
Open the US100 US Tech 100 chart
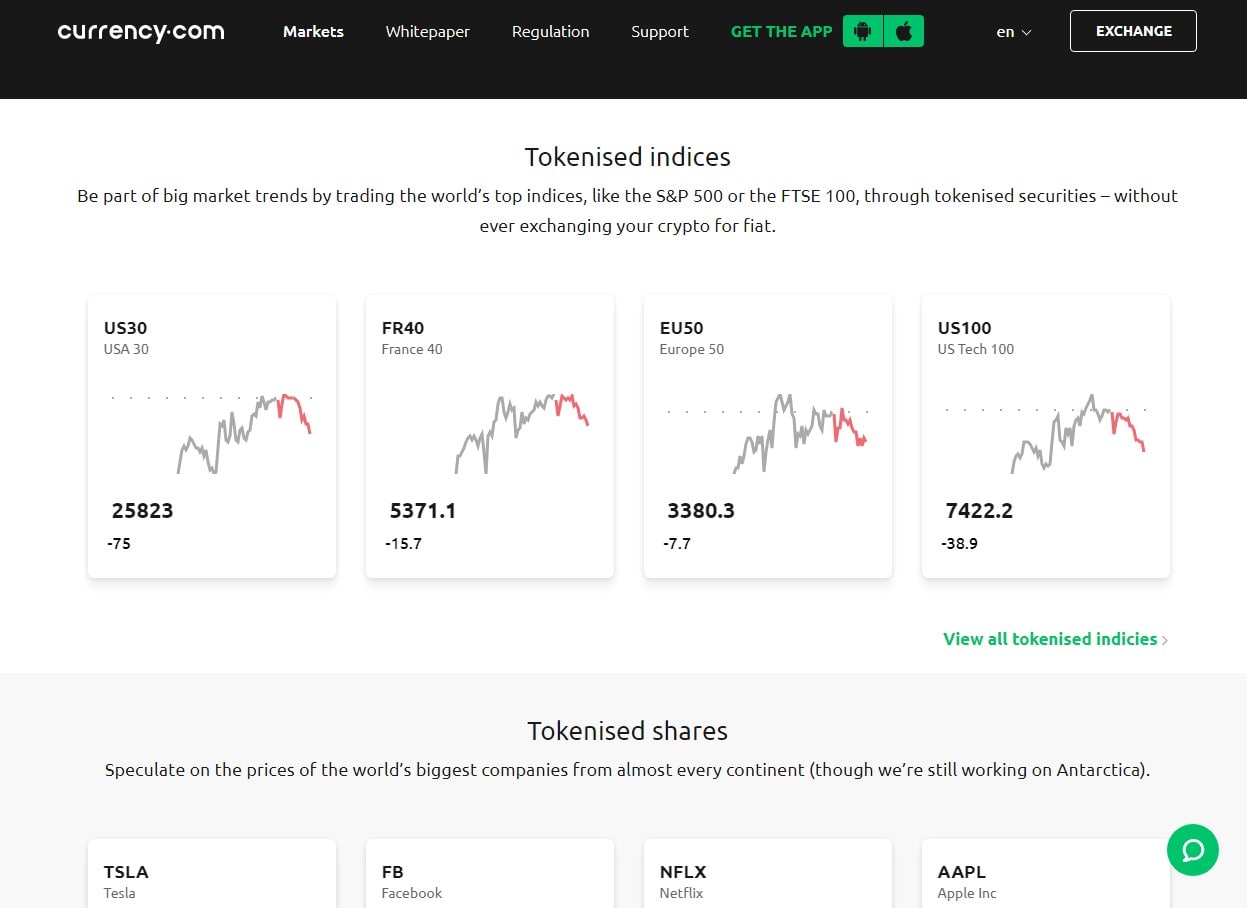(x=1046, y=435)
